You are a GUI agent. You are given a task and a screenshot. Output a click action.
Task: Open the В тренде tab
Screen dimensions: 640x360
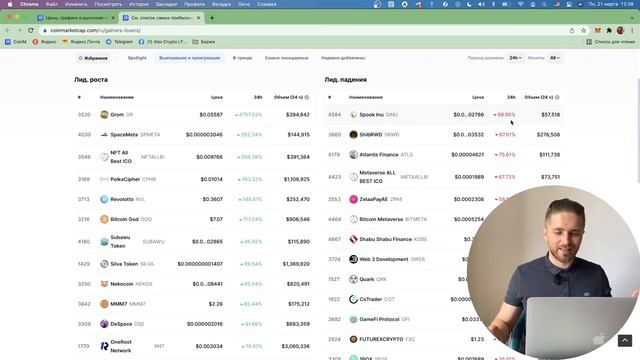click(242, 58)
